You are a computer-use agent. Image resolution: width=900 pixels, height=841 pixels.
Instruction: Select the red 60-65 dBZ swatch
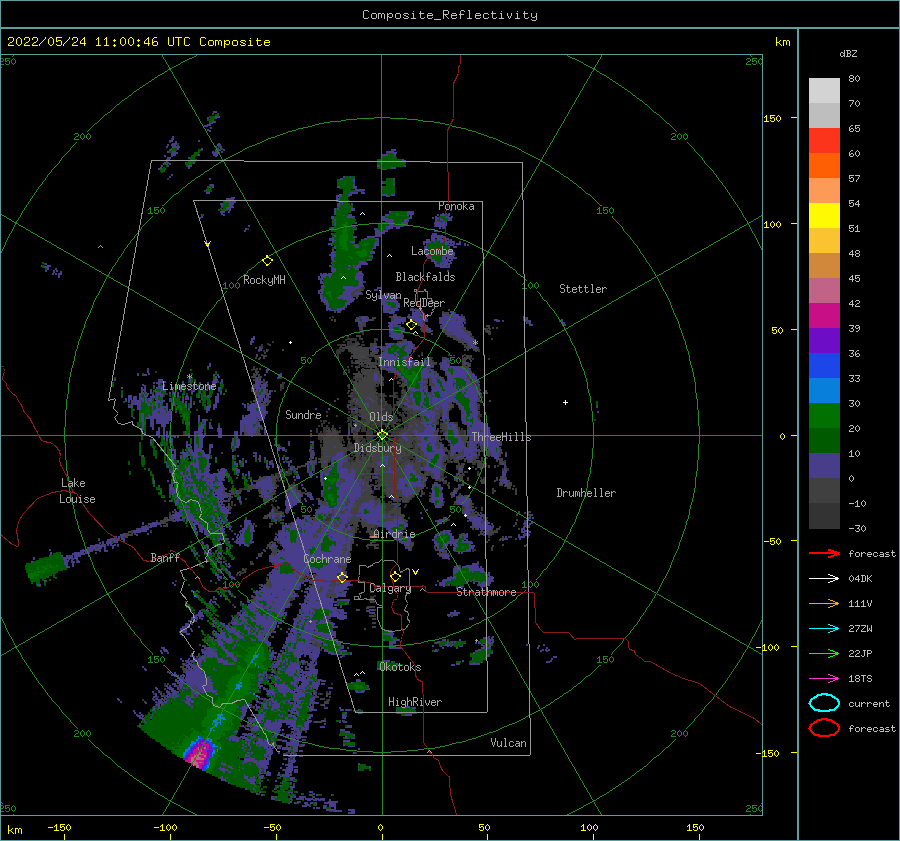point(824,141)
